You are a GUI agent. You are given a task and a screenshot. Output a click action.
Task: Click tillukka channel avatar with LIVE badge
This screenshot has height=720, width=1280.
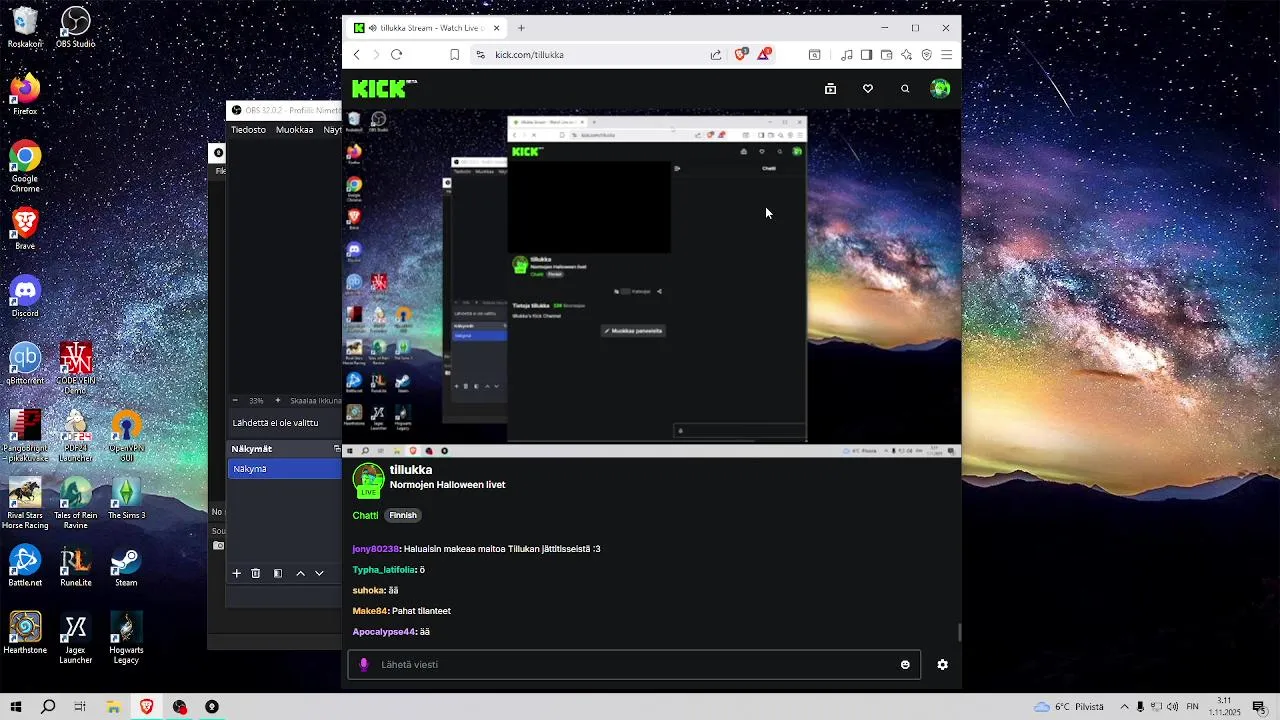pos(368,480)
